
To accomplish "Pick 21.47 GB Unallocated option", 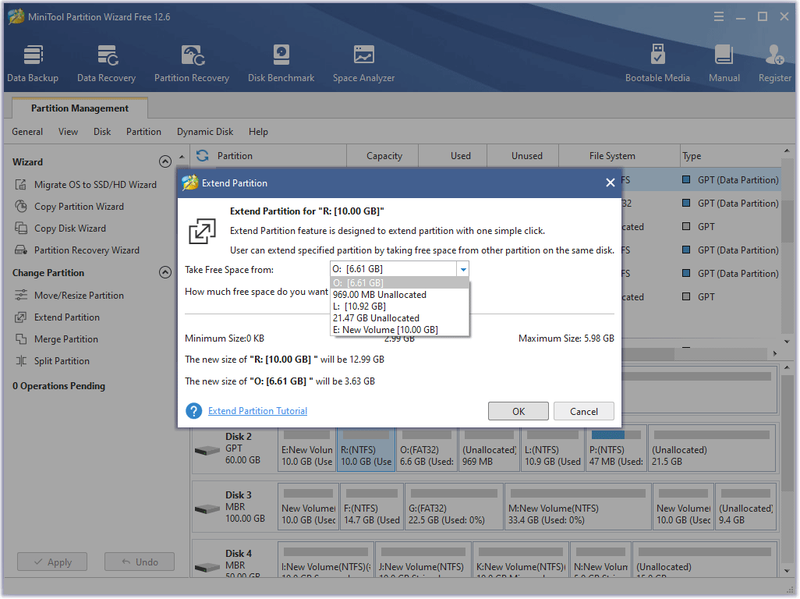I will [x=399, y=318].
